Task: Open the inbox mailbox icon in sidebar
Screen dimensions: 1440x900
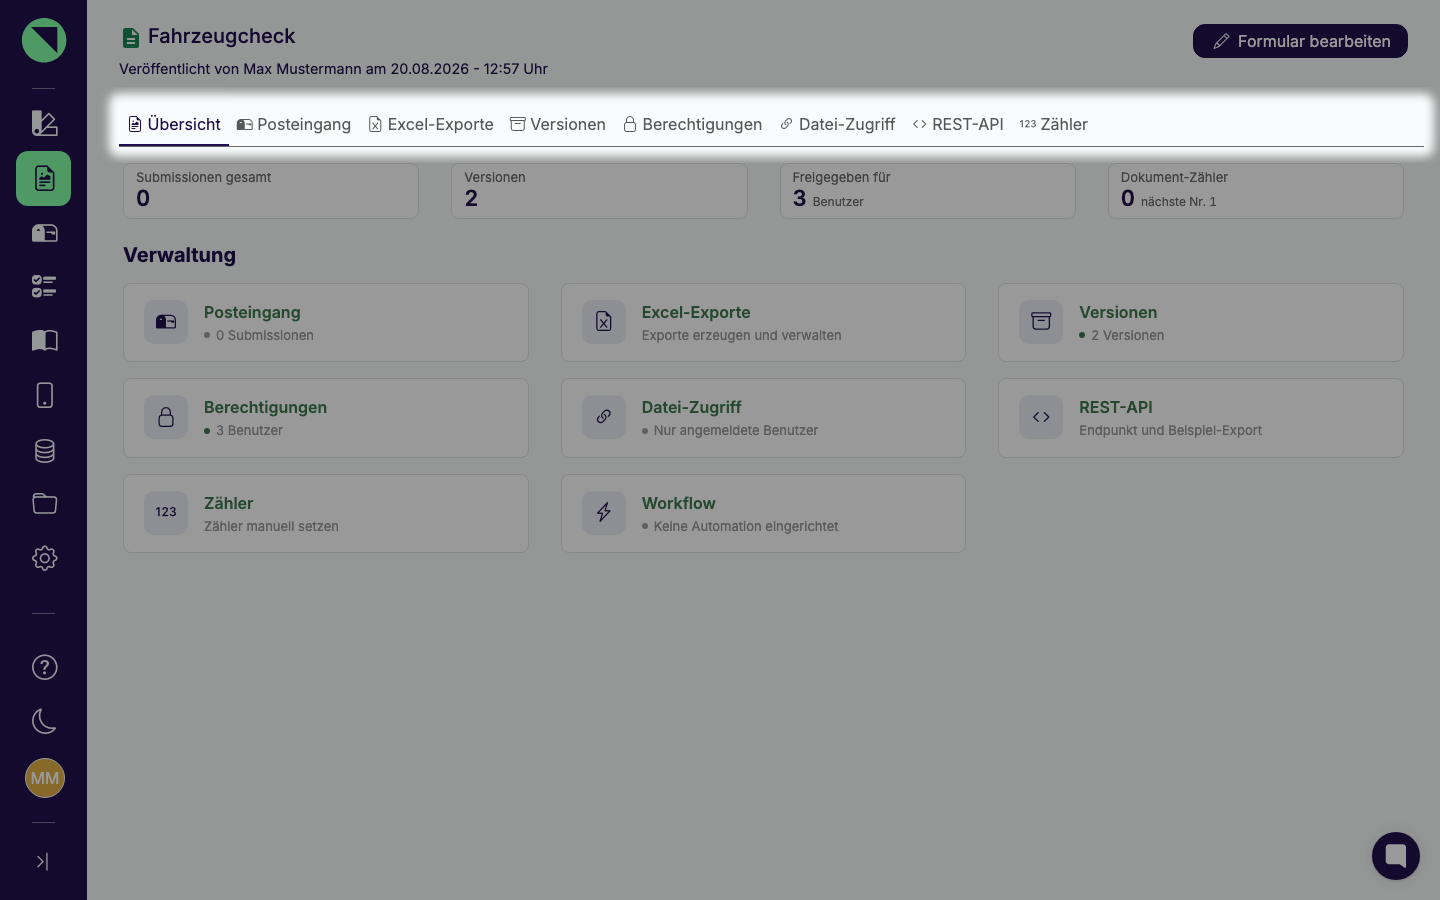Action: (44, 233)
